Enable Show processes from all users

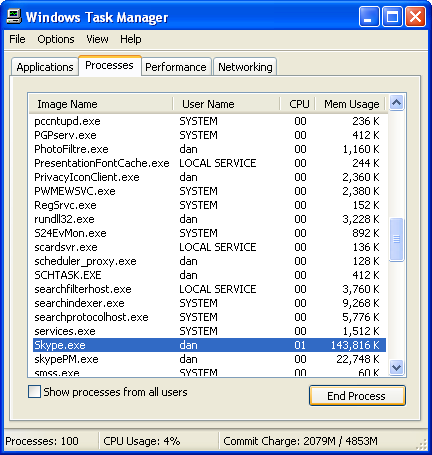pos(34,392)
